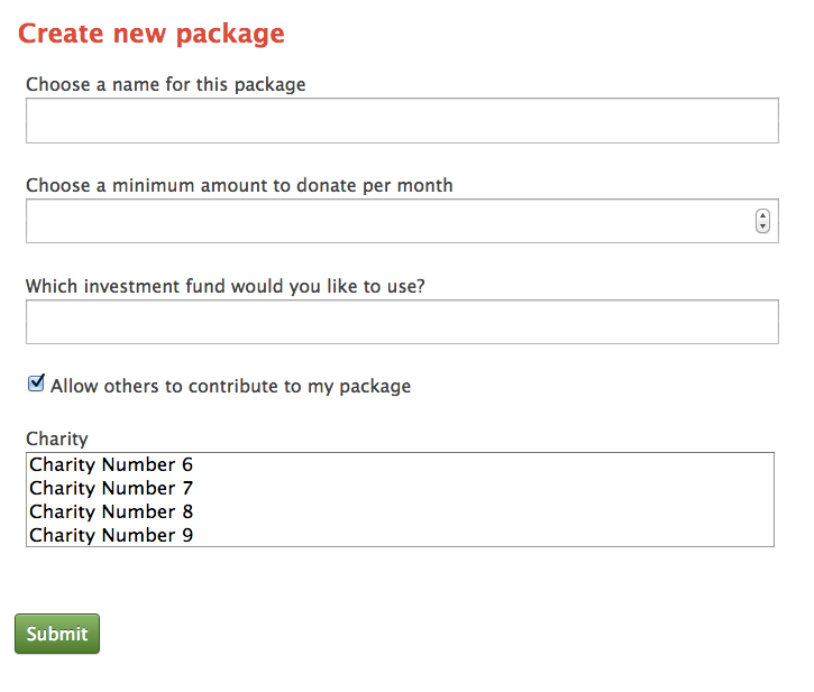
Task: Decrease donation amount with stepper down arrow
Action: click(763, 227)
